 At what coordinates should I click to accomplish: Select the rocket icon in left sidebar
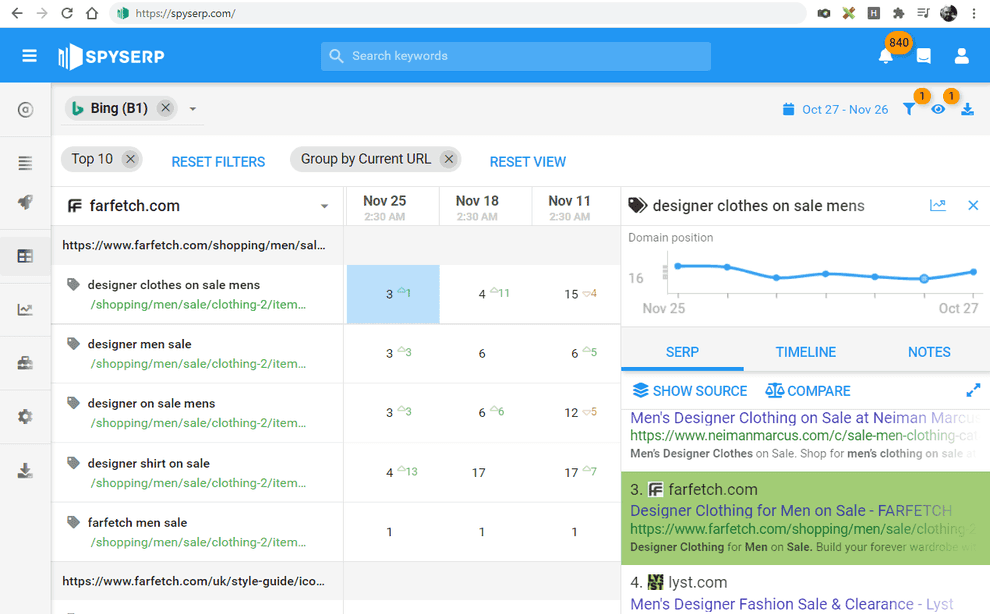pyautogui.click(x=25, y=202)
